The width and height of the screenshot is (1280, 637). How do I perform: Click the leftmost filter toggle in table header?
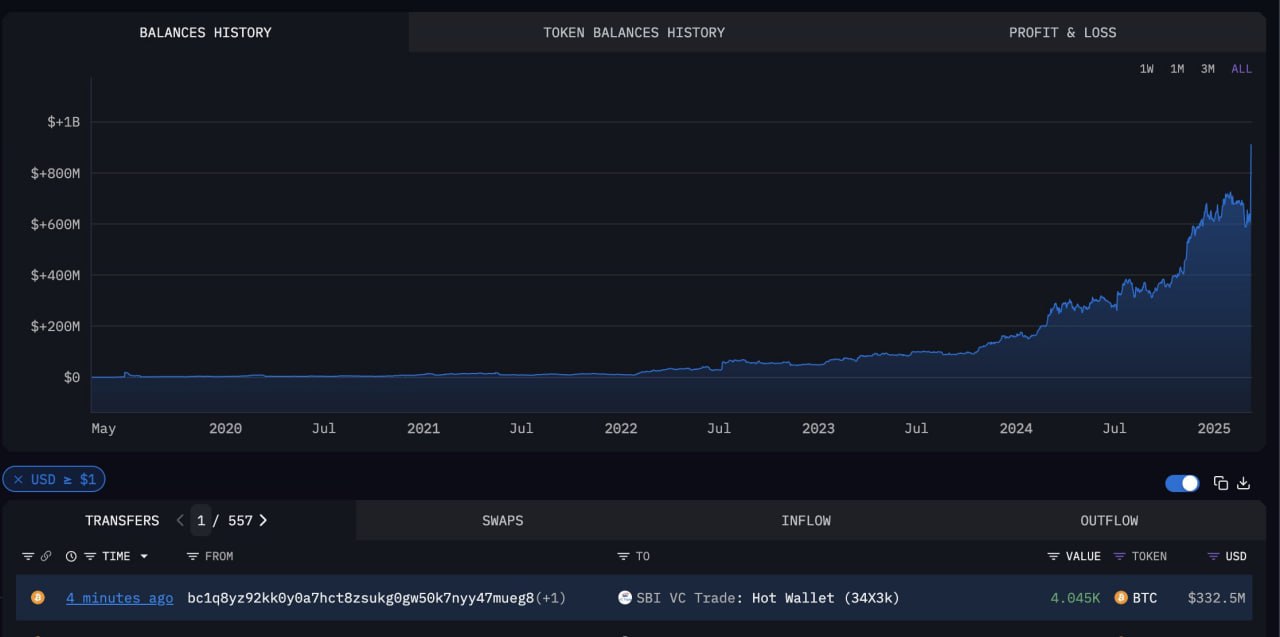[x=28, y=557]
